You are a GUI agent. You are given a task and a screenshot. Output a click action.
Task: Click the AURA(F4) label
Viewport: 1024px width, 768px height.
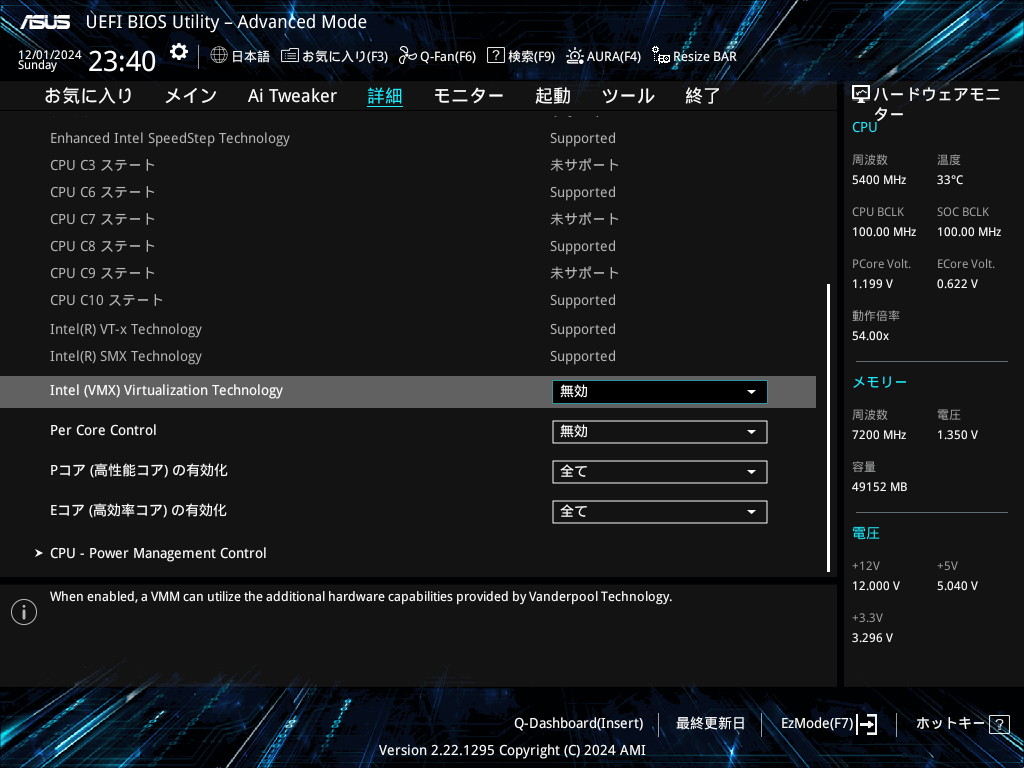click(614, 57)
